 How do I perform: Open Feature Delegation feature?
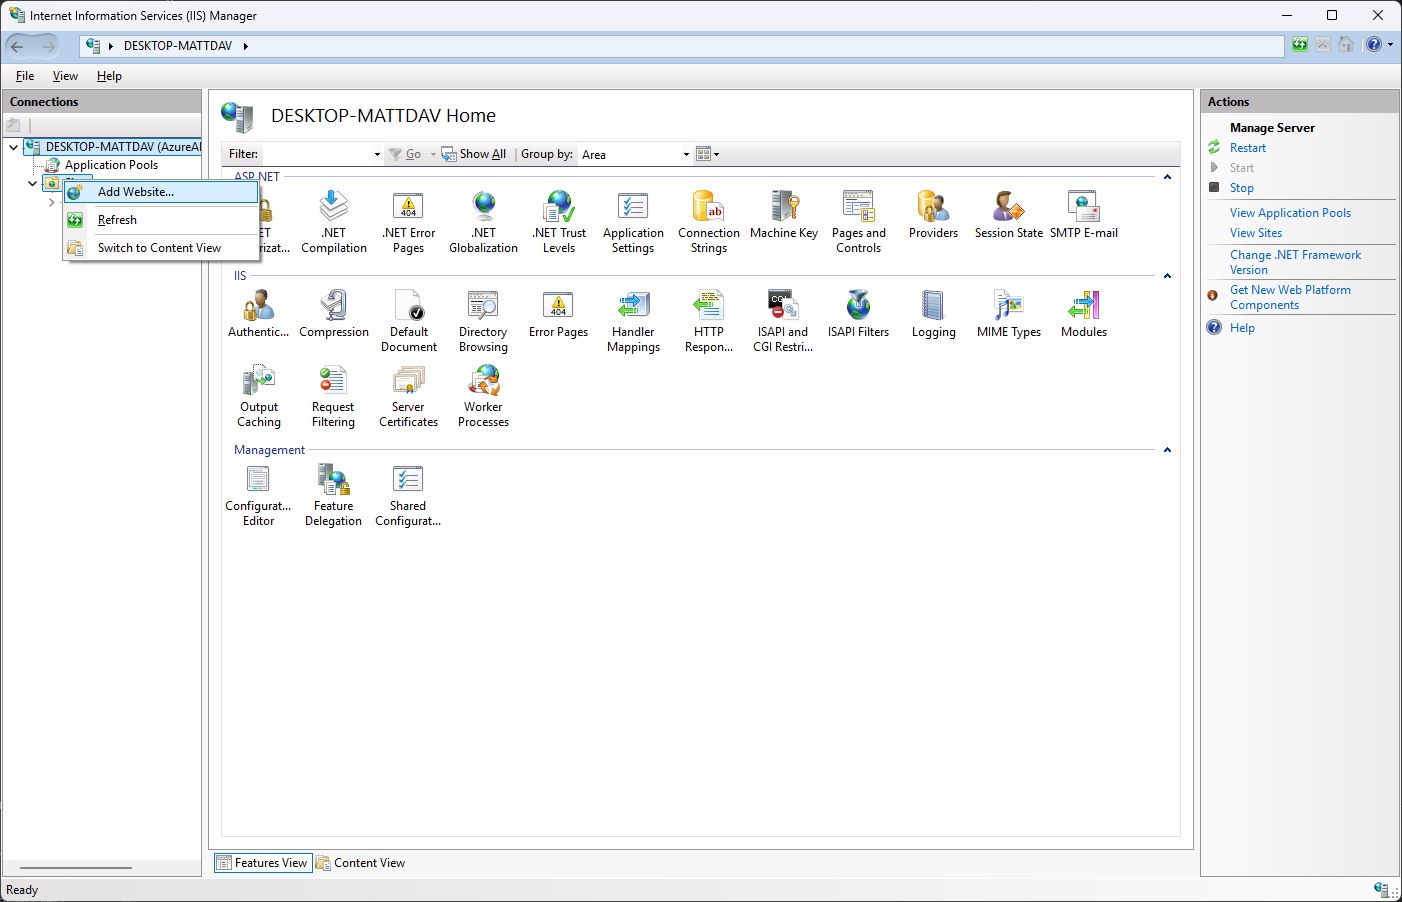coord(333,495)
